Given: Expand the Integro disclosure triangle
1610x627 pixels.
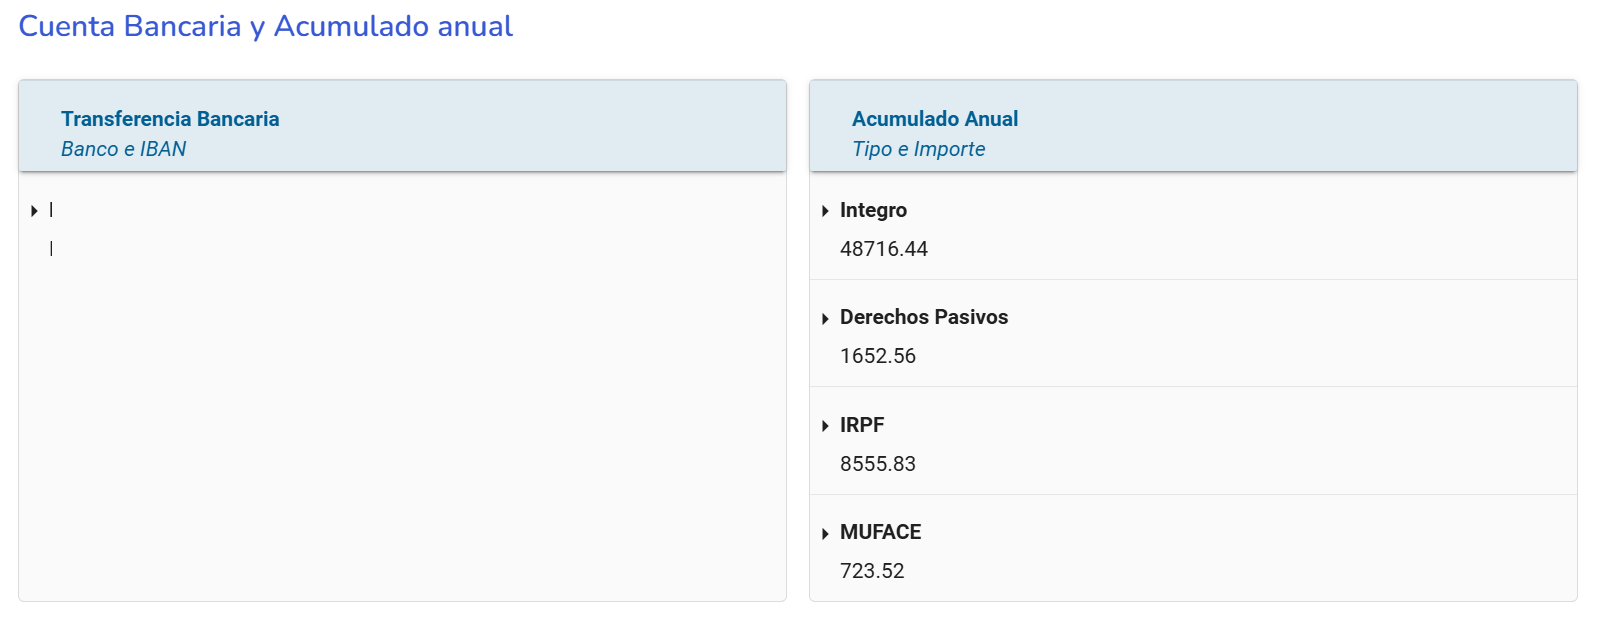Looking at the screenshot, I should click(x=825, y=211).
